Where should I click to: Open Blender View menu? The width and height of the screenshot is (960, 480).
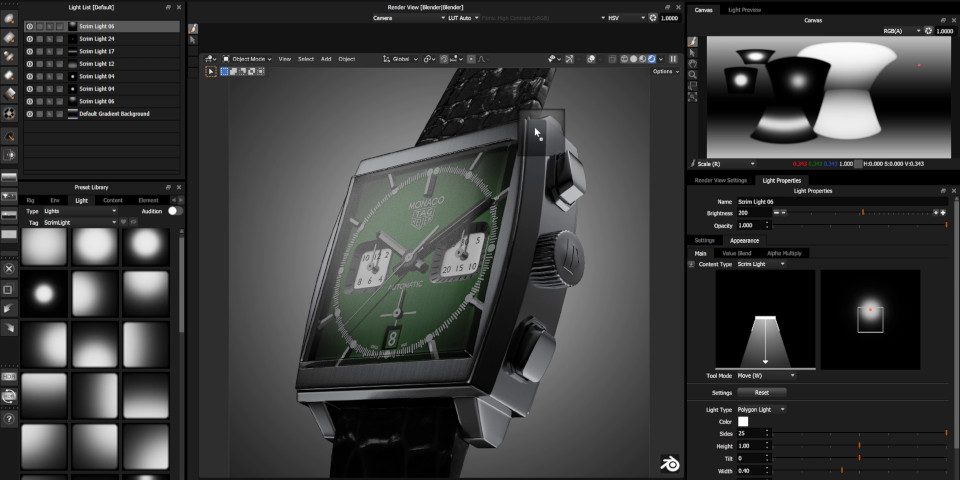[x=285, y=59]
